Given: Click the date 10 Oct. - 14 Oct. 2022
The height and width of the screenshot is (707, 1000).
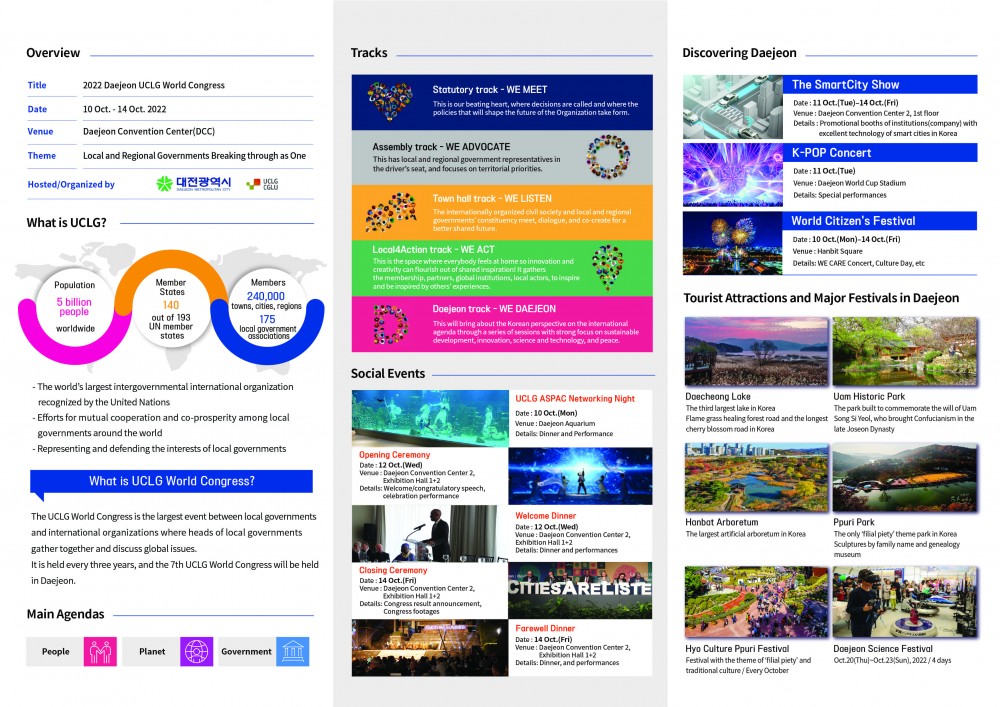Looking at the screenshot, I should tap(124, 109).
